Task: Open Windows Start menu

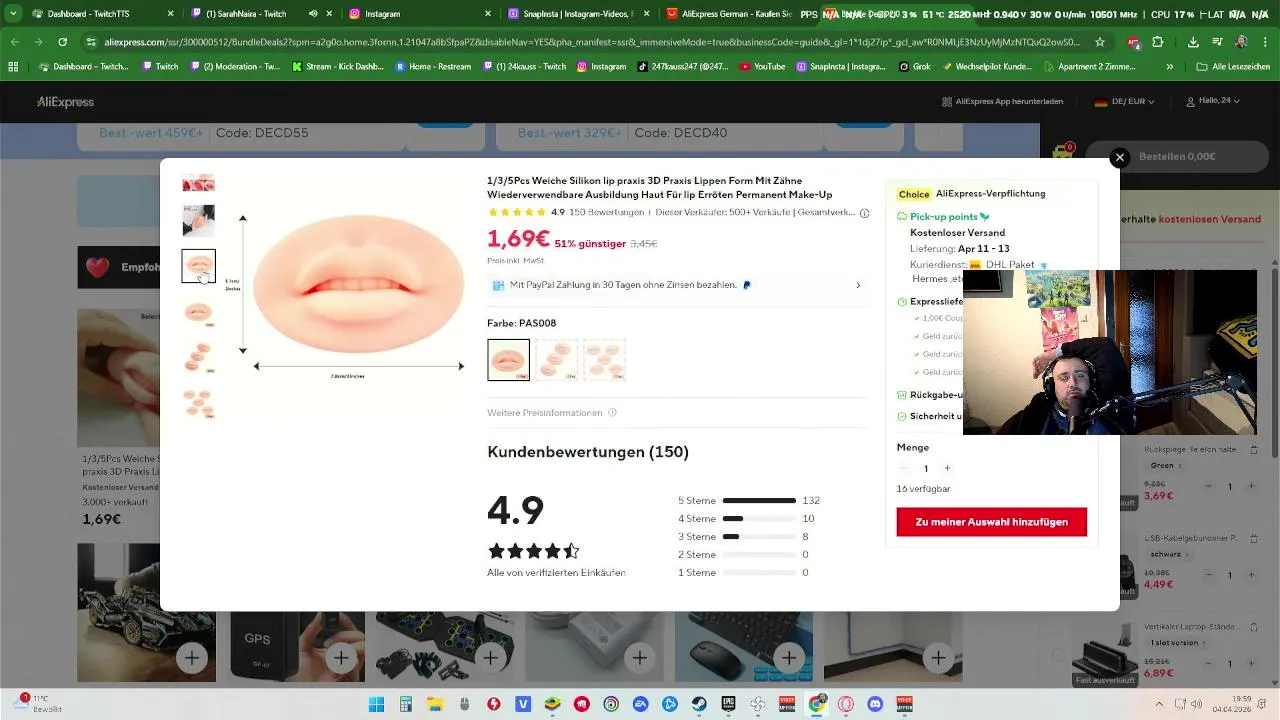Action: pyautogui.click(x=376, y=705)
